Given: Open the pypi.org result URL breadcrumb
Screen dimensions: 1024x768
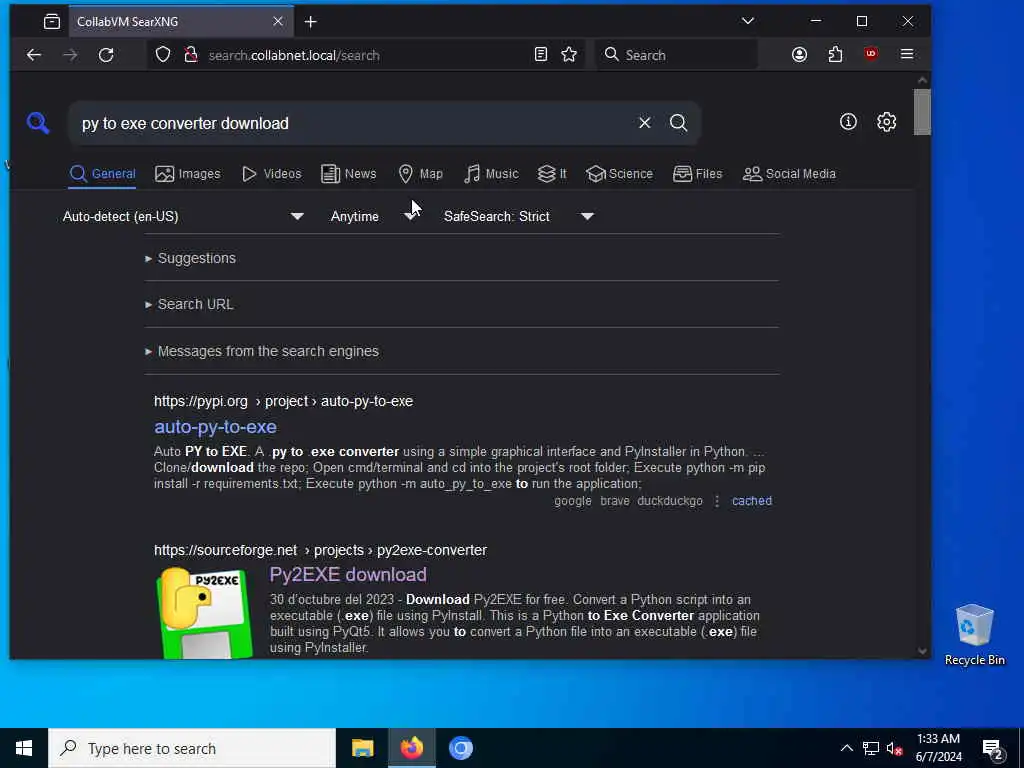Looking at the screenshot, I should point(283,401).
